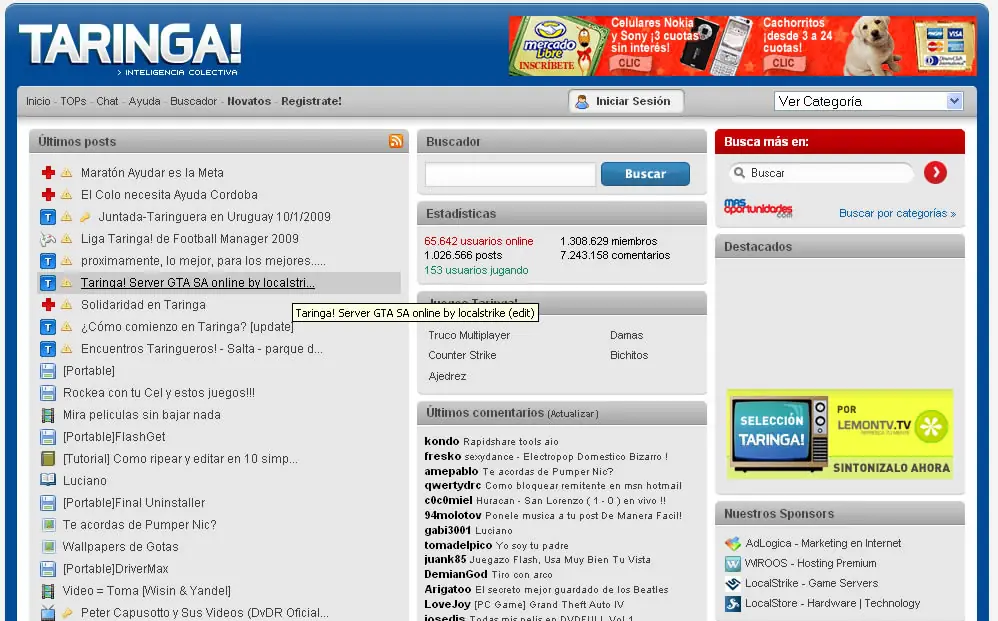Click the Buscador text input field

pyautogui.click(x=510, y=174)
